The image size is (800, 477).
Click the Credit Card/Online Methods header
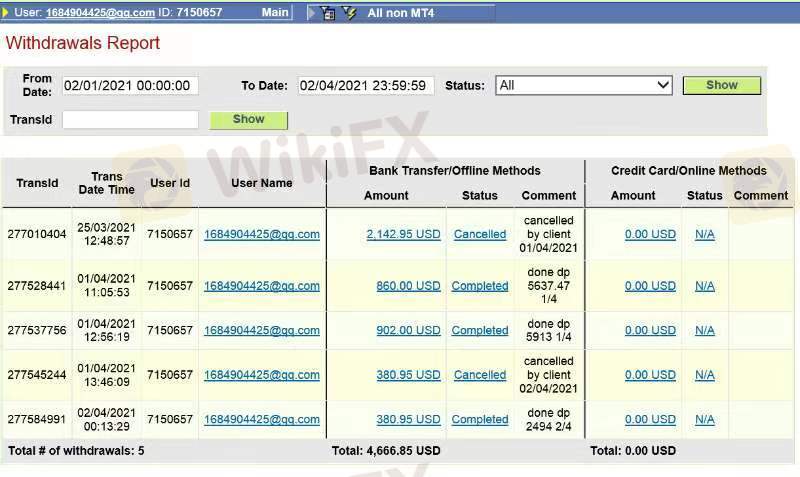689,170
